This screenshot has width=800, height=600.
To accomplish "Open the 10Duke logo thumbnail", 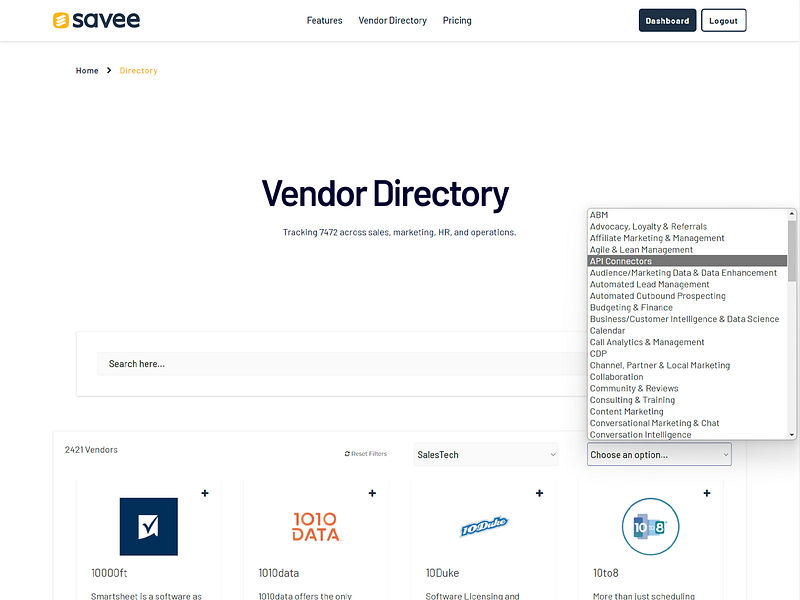I will tap(484, 527).
